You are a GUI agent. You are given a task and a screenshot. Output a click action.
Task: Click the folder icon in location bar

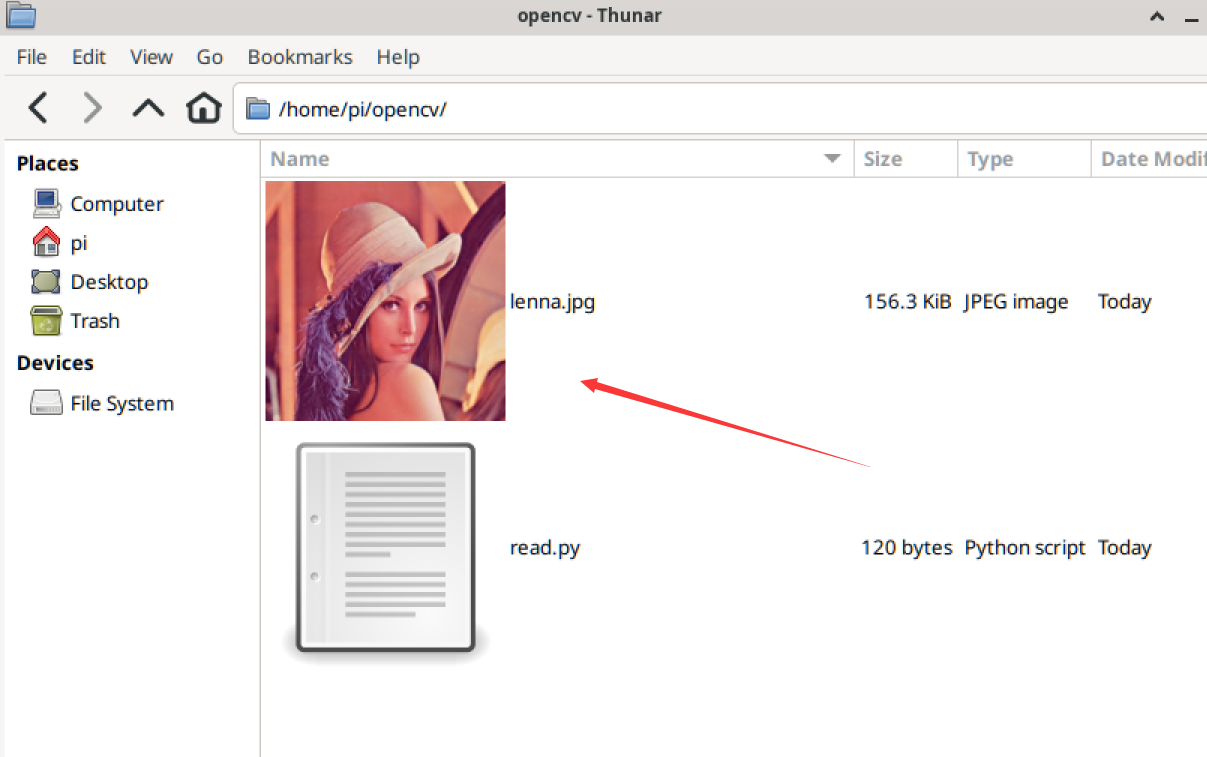[258, 109]
